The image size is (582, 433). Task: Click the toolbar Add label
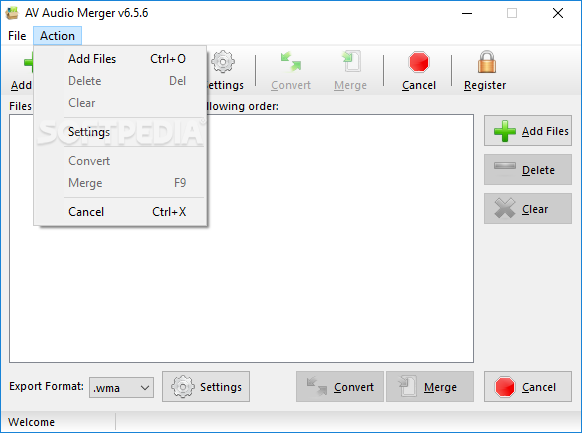click(x=21, y=85)
